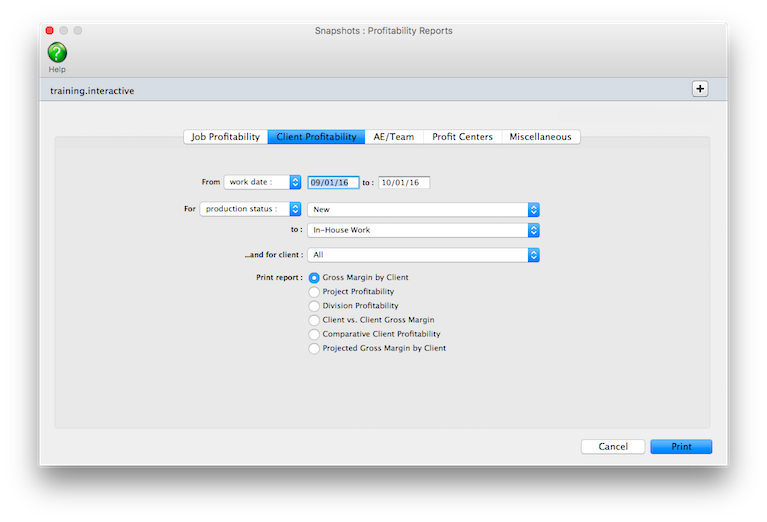The height and width of the screenshot is (522, 767).
Task: Select Projected Gross Margin by Client
Action: pyautogui.click(x=315, y=348)
